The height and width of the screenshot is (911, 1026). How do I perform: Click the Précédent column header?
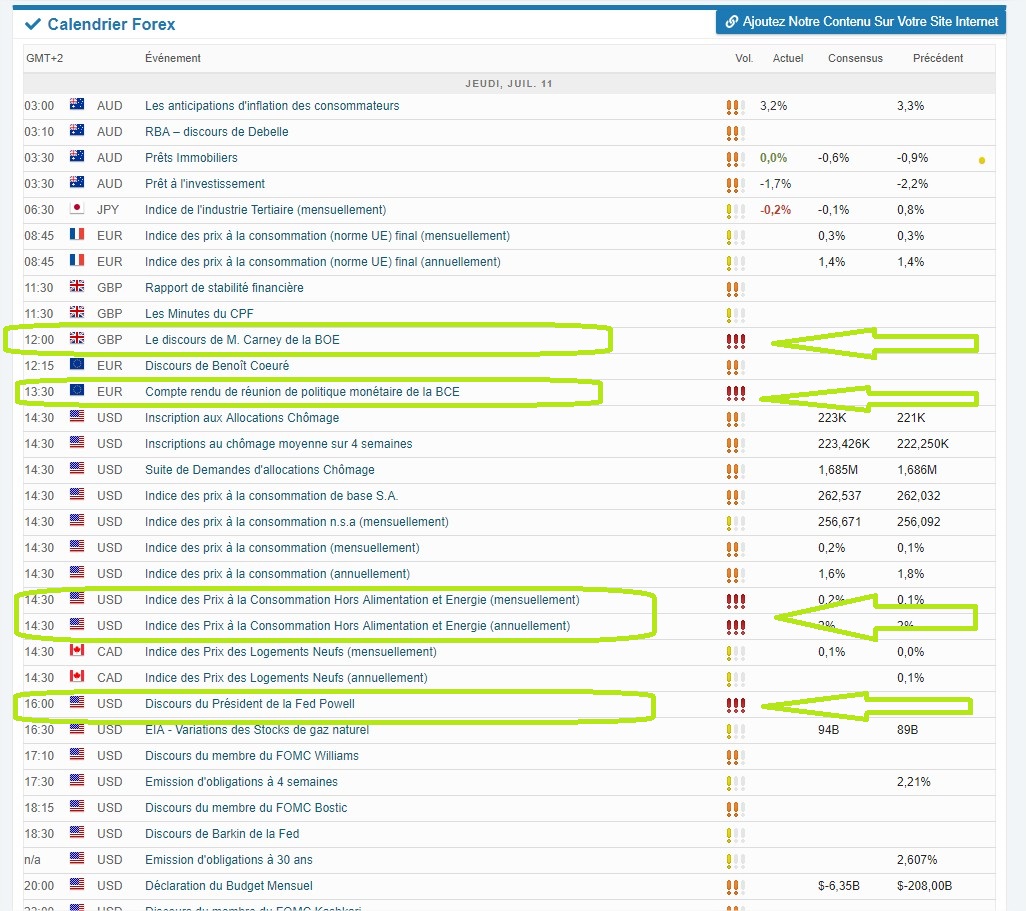pos(938,58)
